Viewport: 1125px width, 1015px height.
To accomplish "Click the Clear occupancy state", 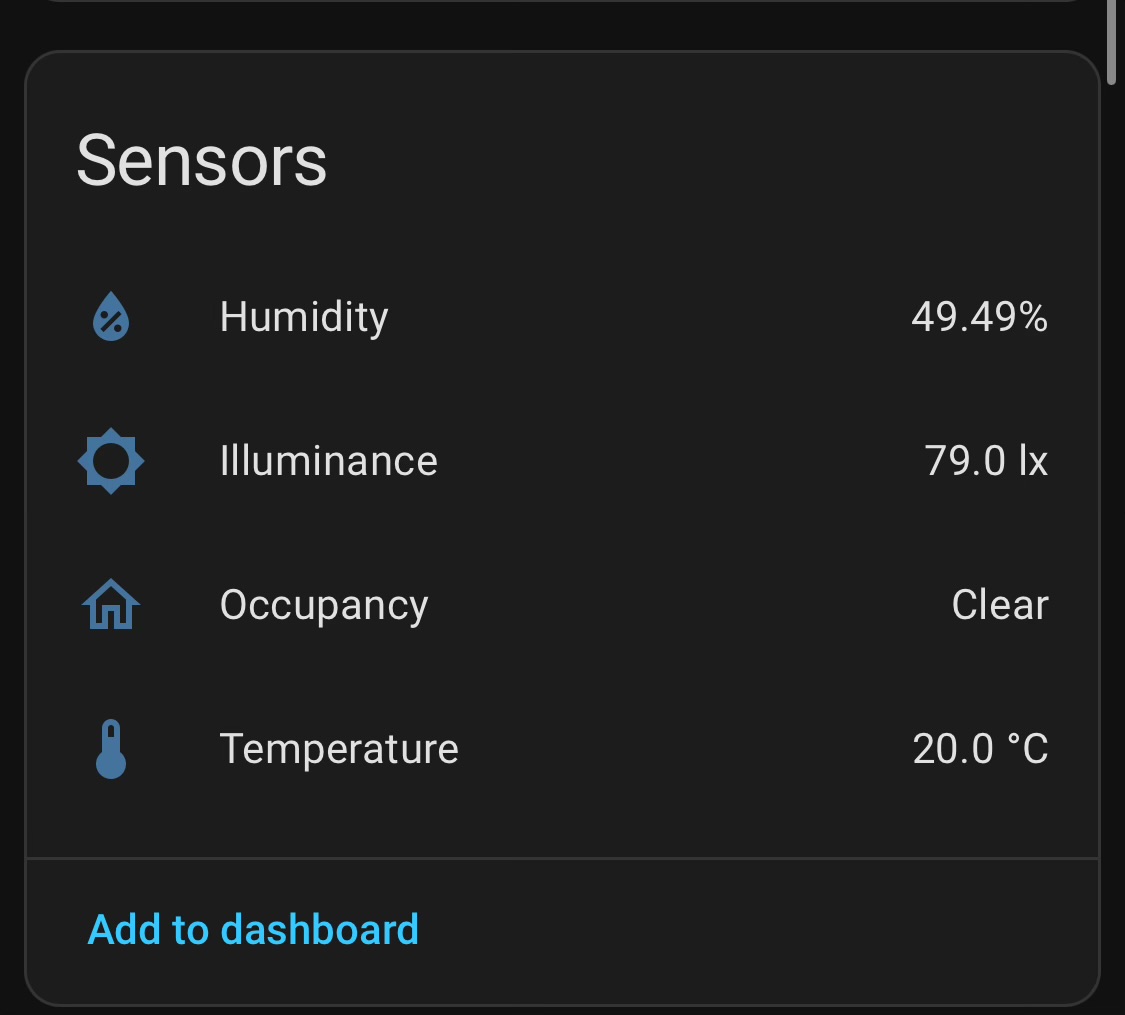I will (1000, 605).
